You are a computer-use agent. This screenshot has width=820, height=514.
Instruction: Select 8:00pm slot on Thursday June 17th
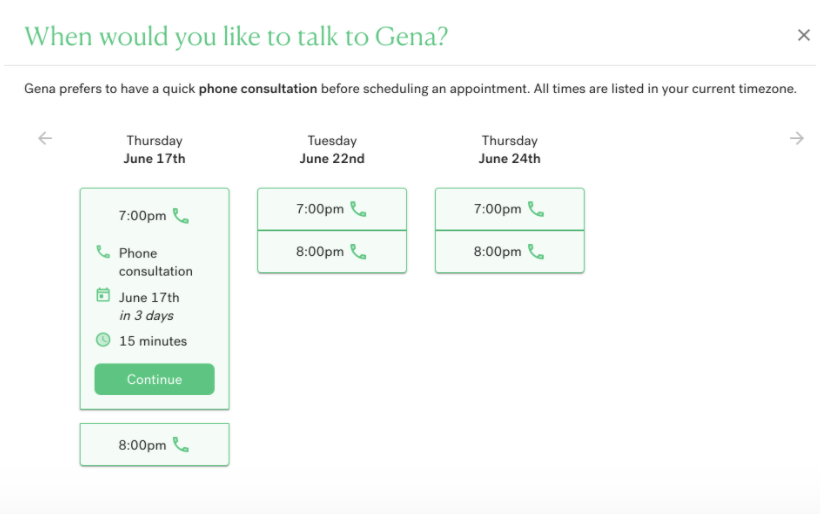pos(154,444)
